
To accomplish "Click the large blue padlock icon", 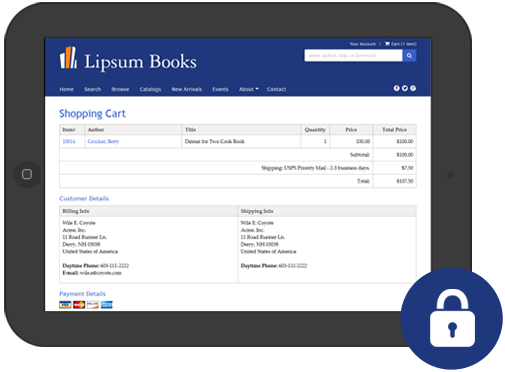I will 452,318.
